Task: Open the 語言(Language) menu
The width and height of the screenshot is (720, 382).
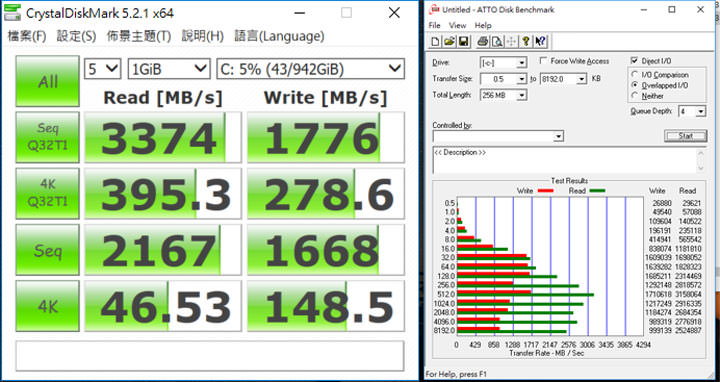Action: [x=279, y=36]
